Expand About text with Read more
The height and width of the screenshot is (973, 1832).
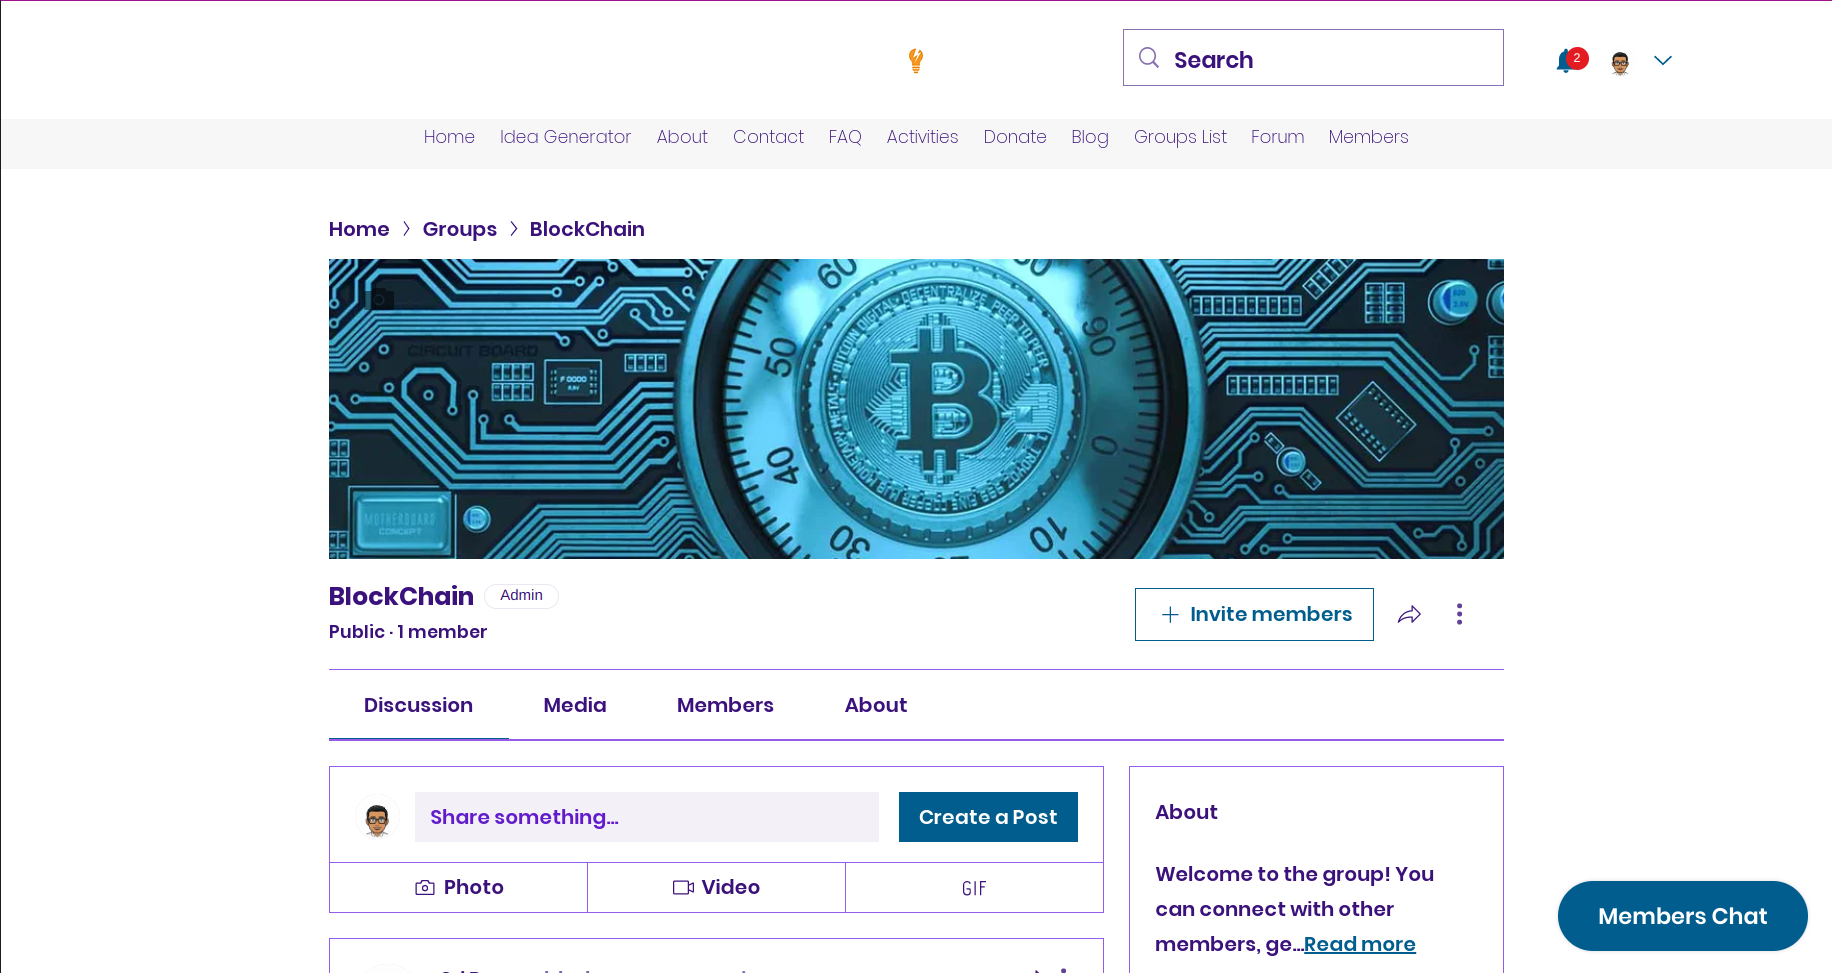[x=1359, y=944]
